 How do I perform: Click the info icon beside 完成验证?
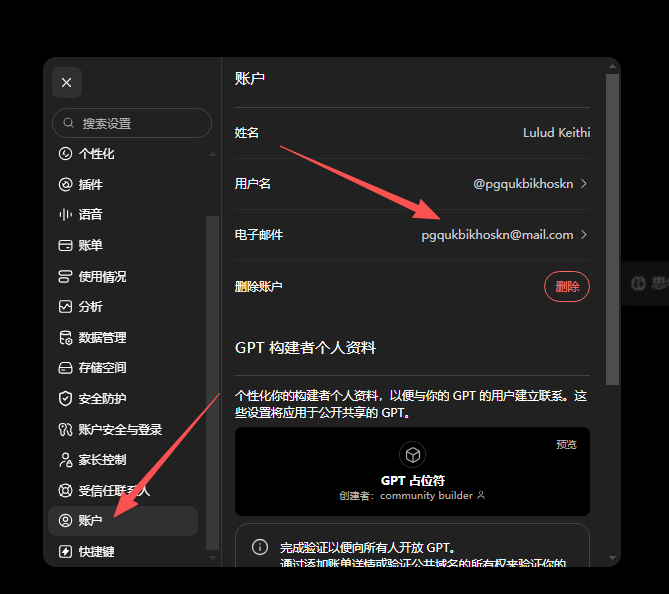(x=260, y=547)
